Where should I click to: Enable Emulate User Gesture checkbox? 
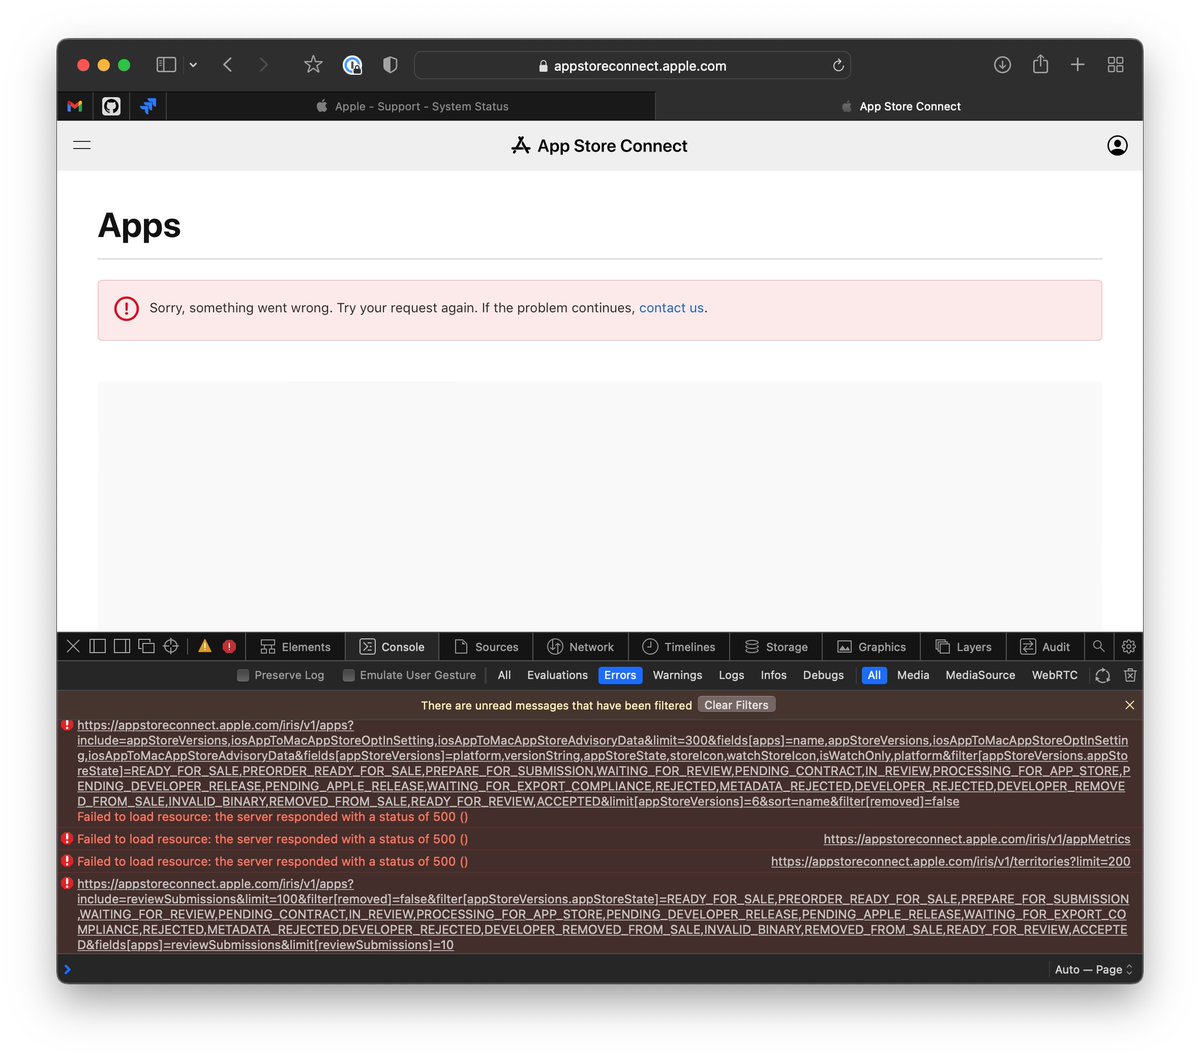[x=349, y=675]
